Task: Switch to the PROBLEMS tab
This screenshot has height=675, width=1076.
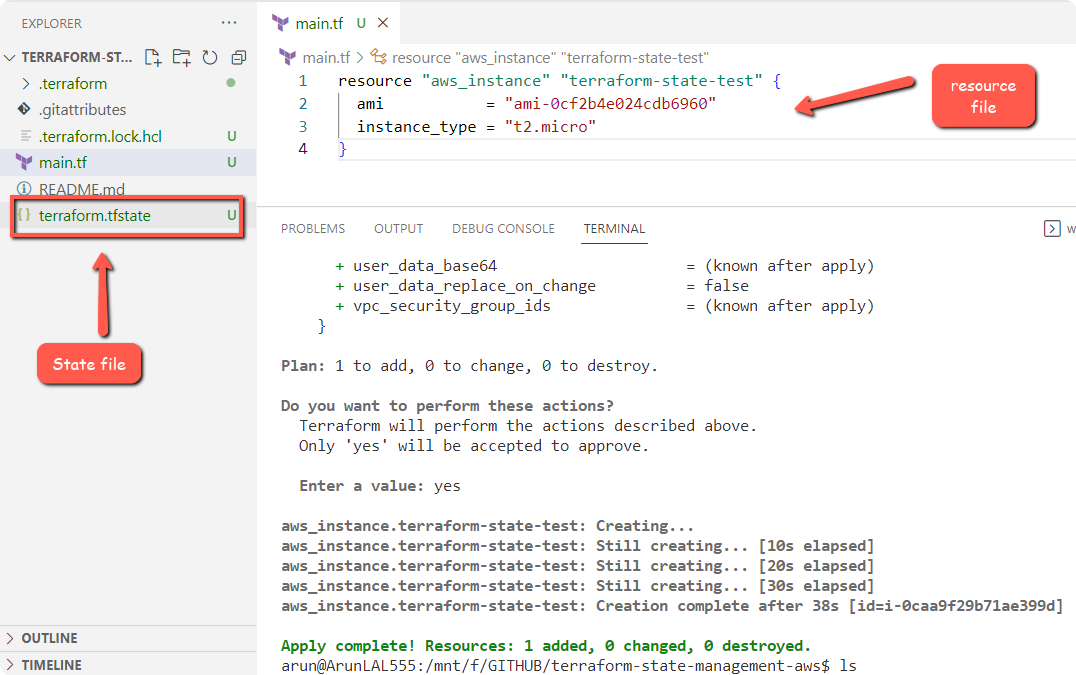Action: (313, 229)
